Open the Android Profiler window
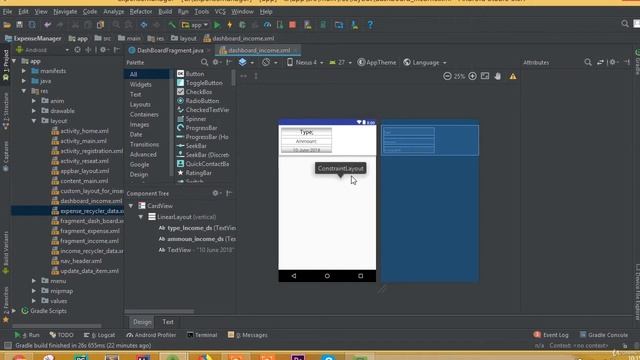 (151, 335)
